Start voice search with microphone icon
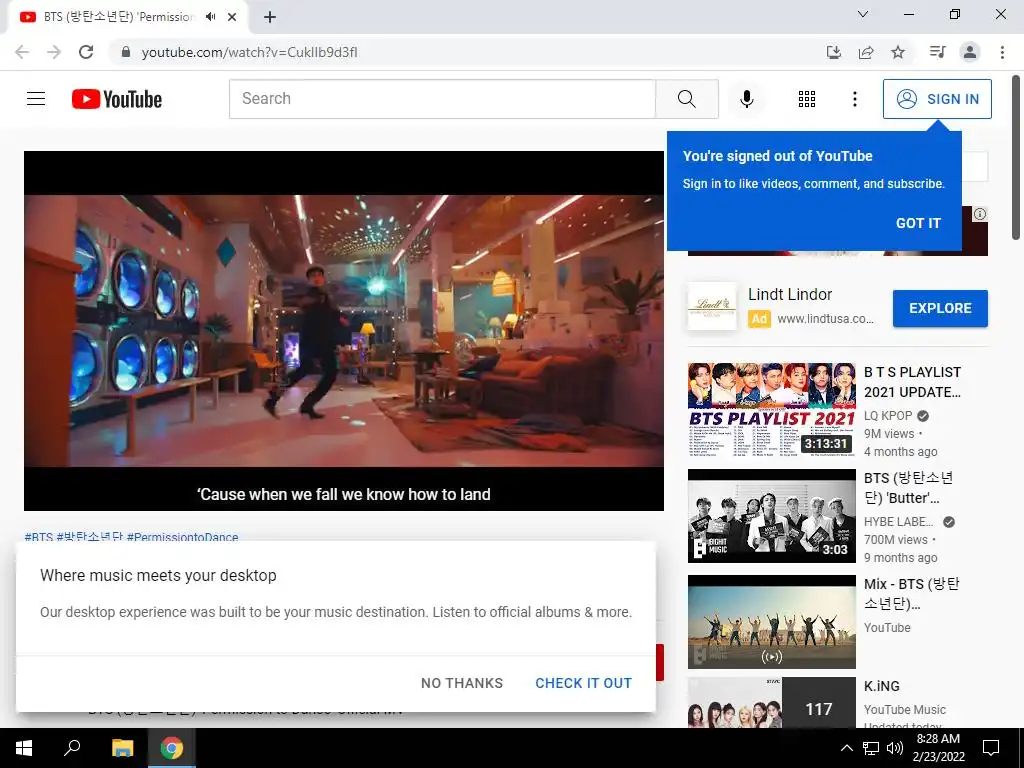 point(746,99)
